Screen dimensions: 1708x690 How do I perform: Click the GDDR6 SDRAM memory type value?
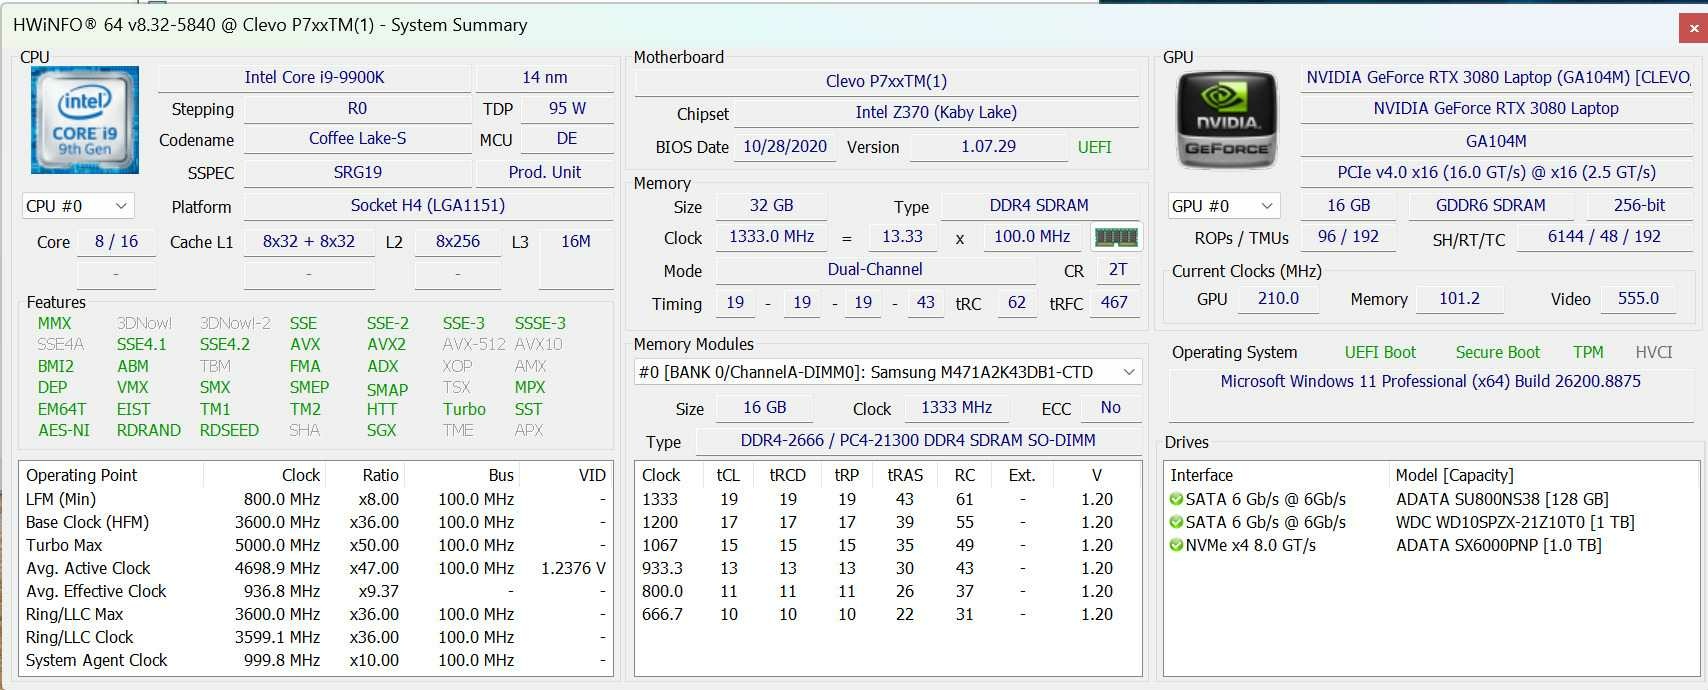coord(1490,205)
